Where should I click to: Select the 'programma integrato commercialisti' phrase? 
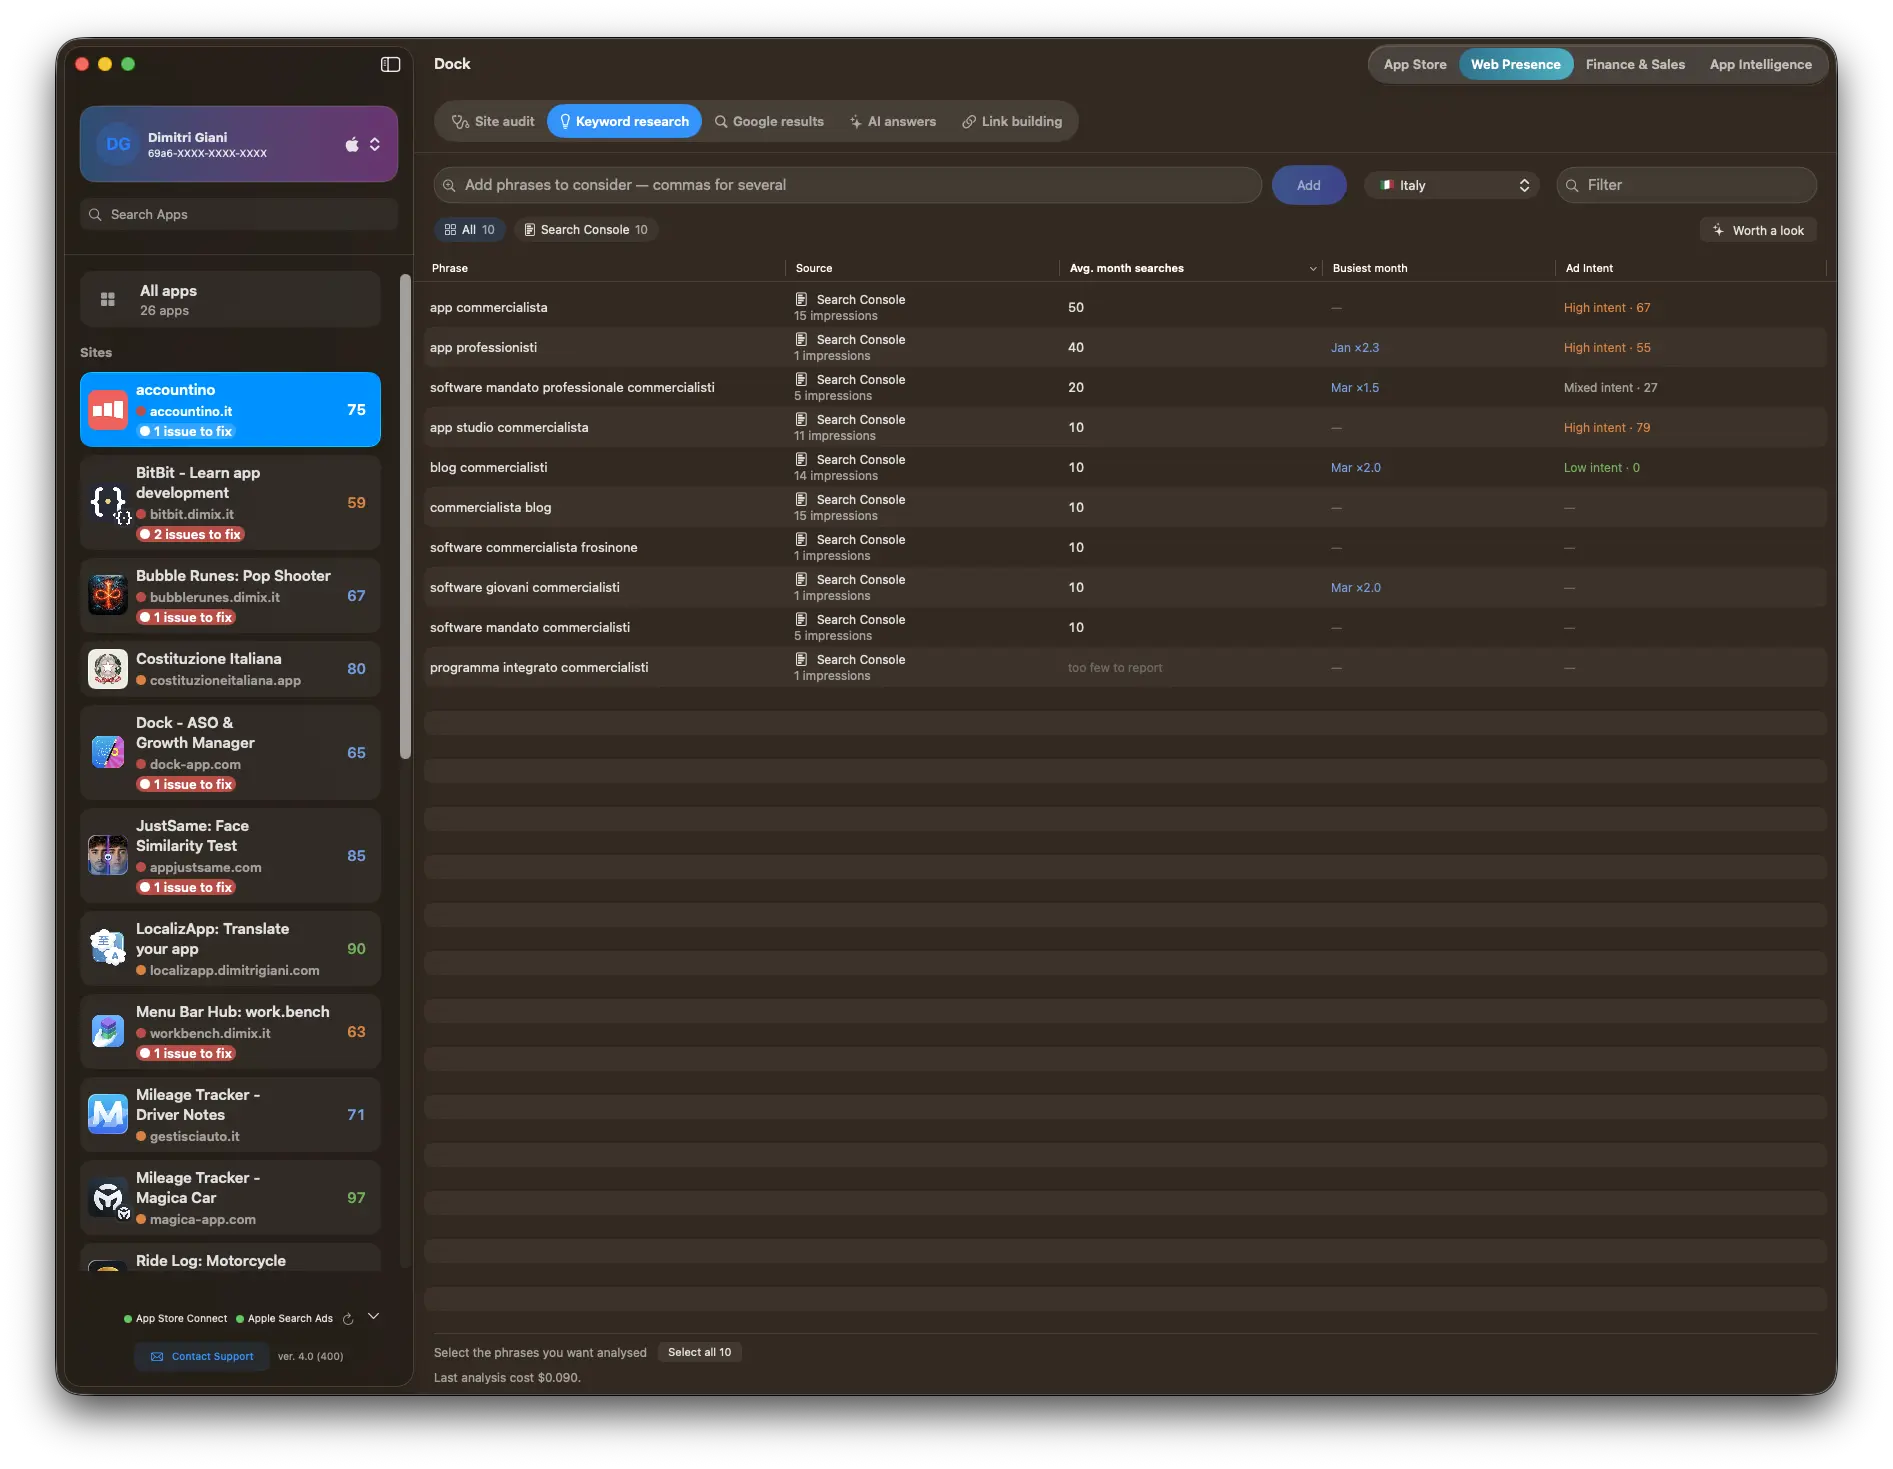(x=539, y=668)
